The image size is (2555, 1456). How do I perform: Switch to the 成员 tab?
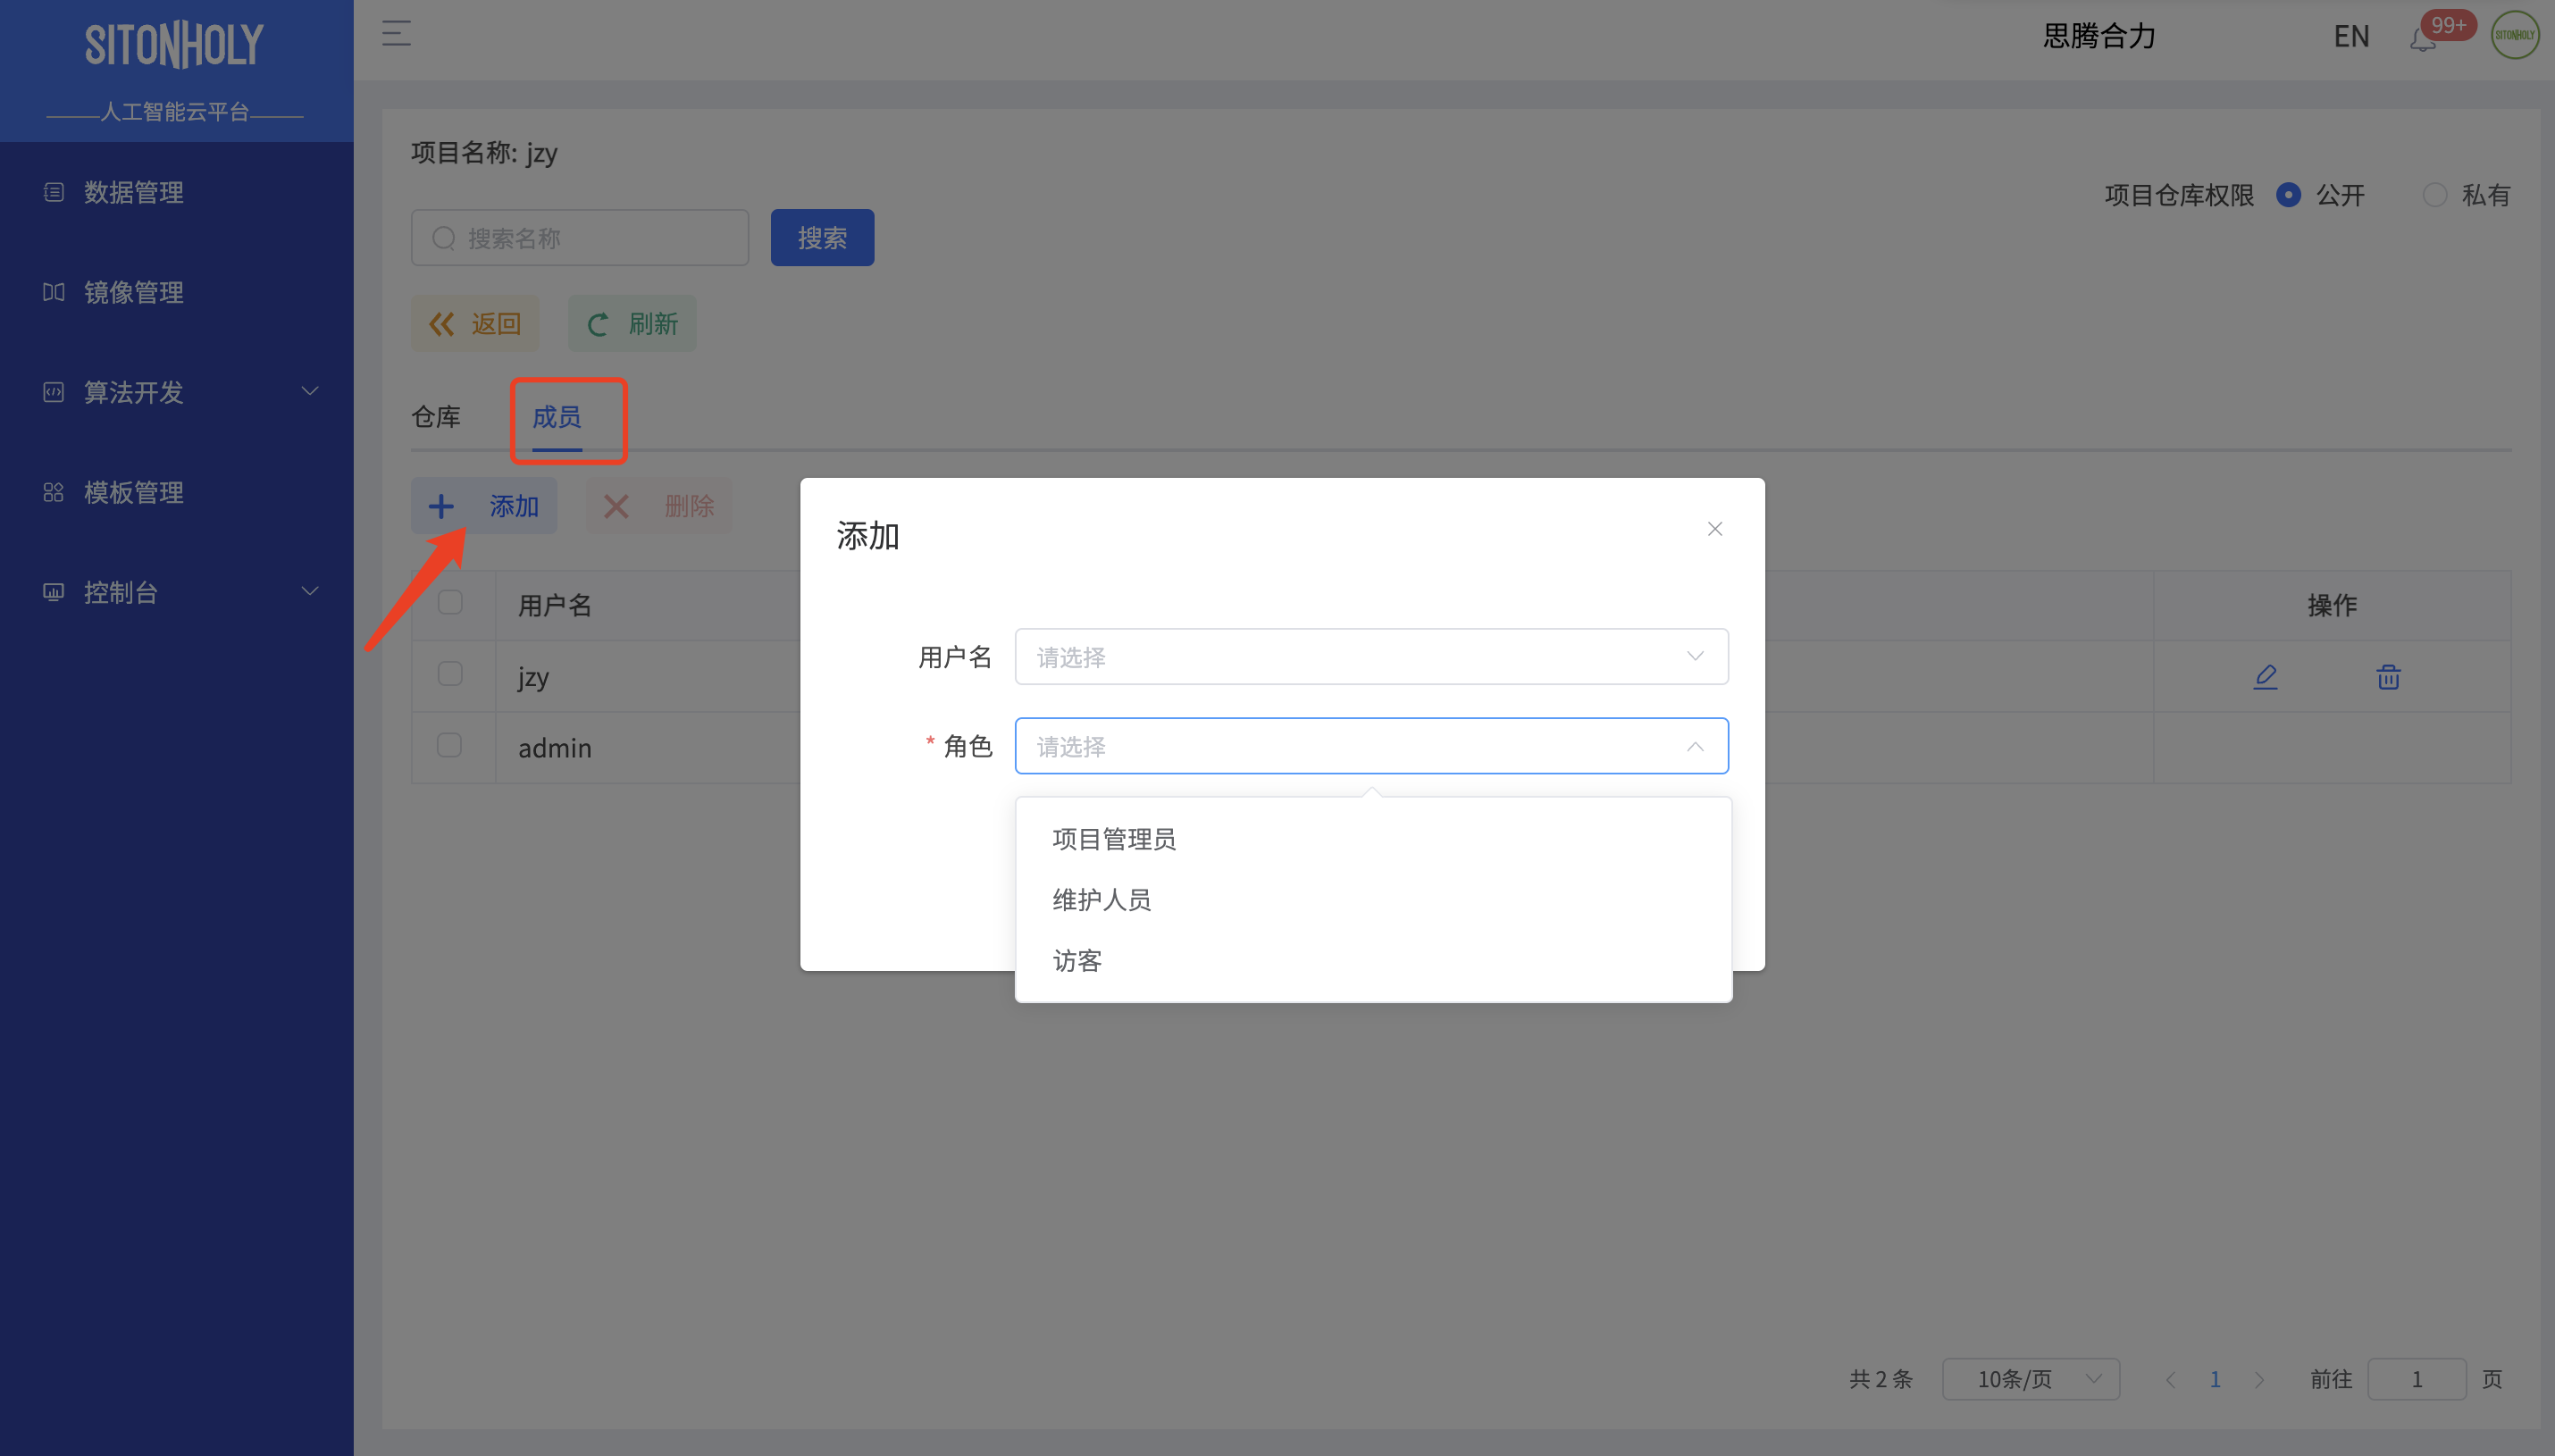coord(557,417)
